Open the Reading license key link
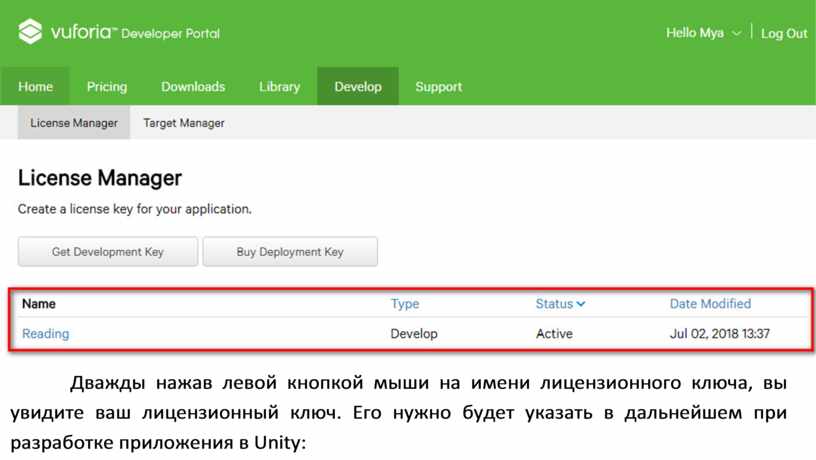The image size is (816, 460). click(x=45, y=334)
